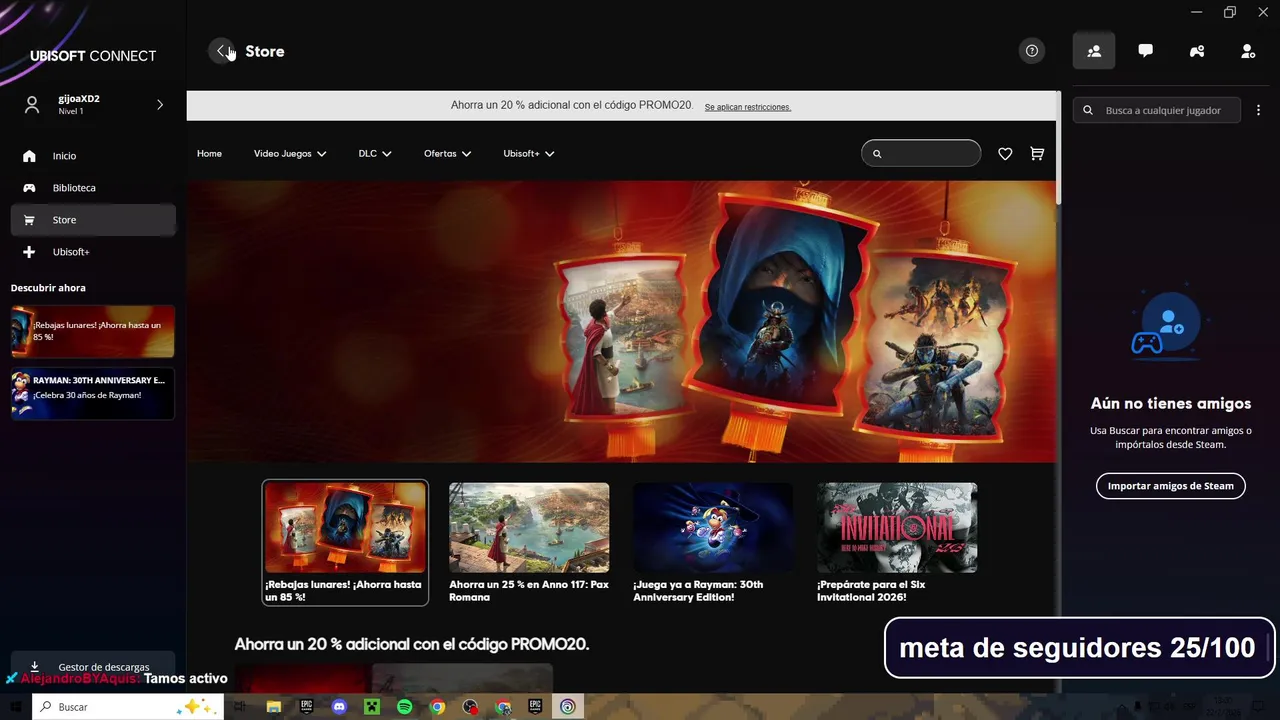Viewport: 1280px width, 720px height.
Task: Open Gestor de descargas
Action: click(92, 667)
